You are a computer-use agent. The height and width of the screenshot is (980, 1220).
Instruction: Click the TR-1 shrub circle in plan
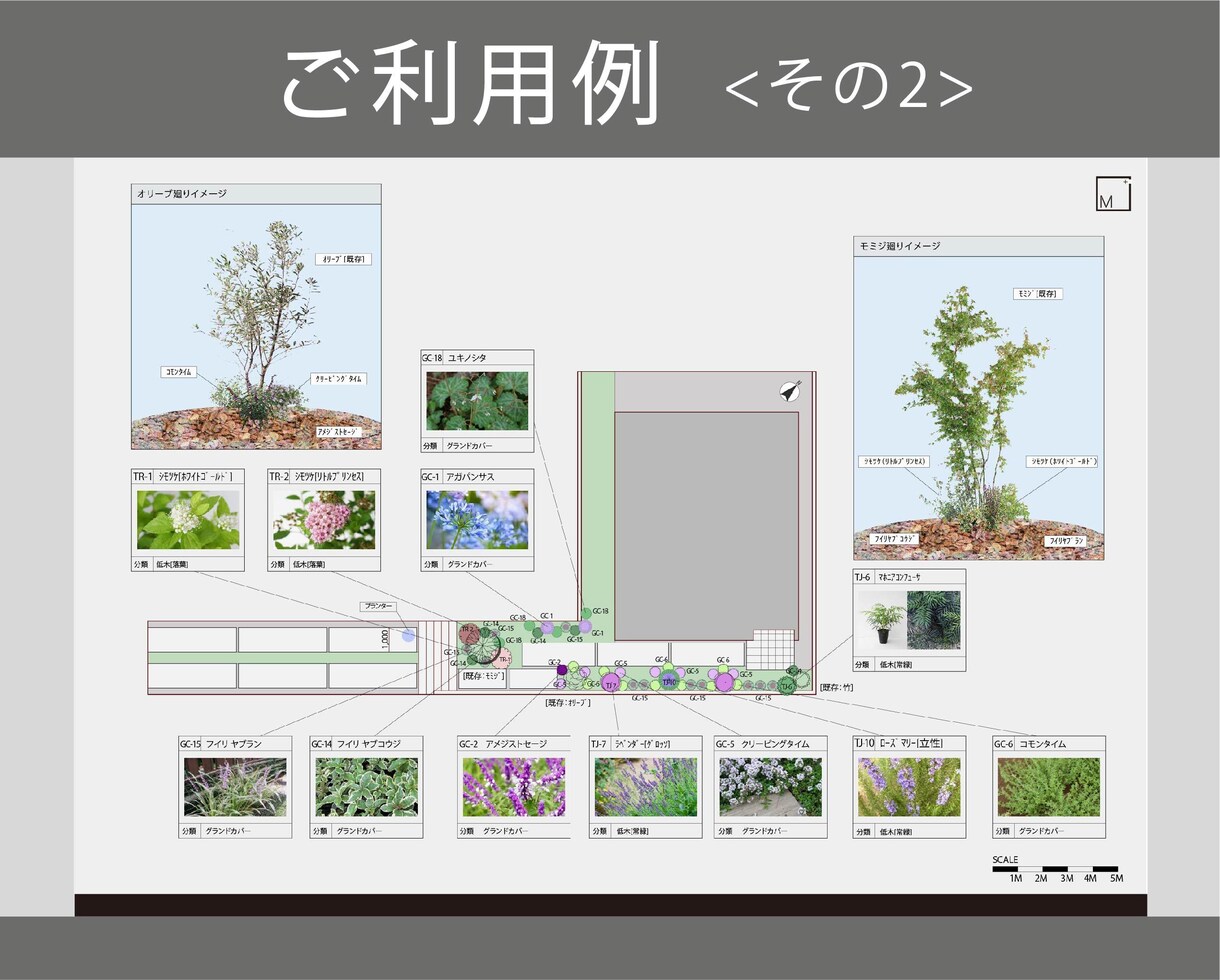pyautogui.click(x=503, y=660)
